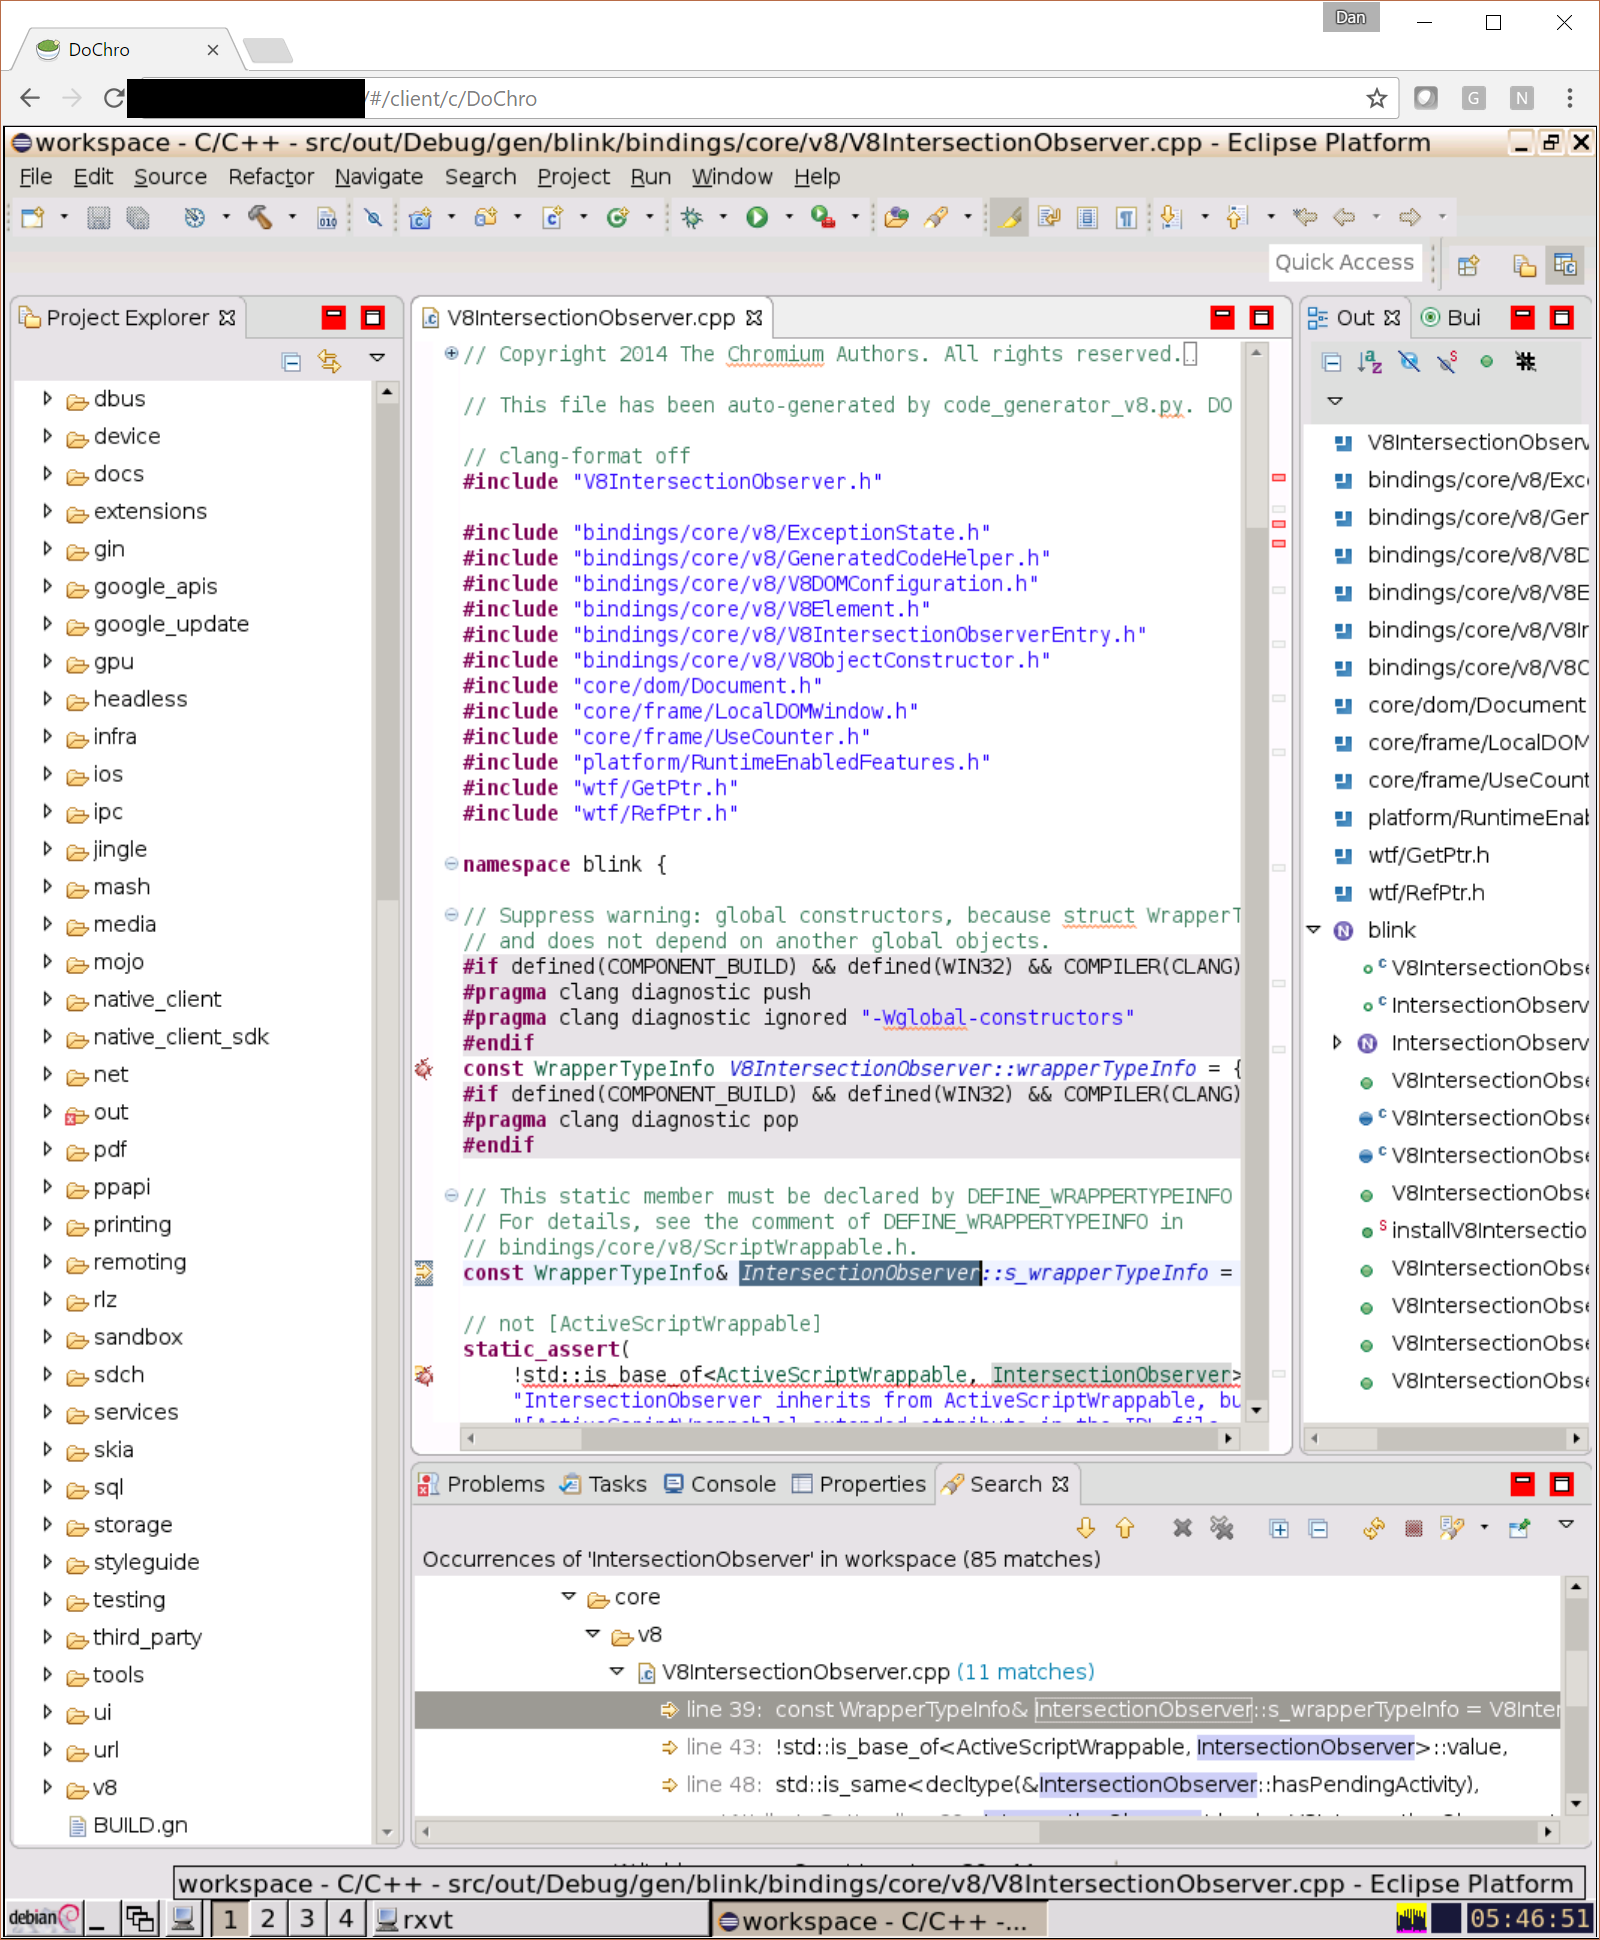The height and width of the screenshot is (1940, 1600).
Task: Toggle Hide Non-Public Members green dot in Outline
Action: click(x=1487, y=362)
